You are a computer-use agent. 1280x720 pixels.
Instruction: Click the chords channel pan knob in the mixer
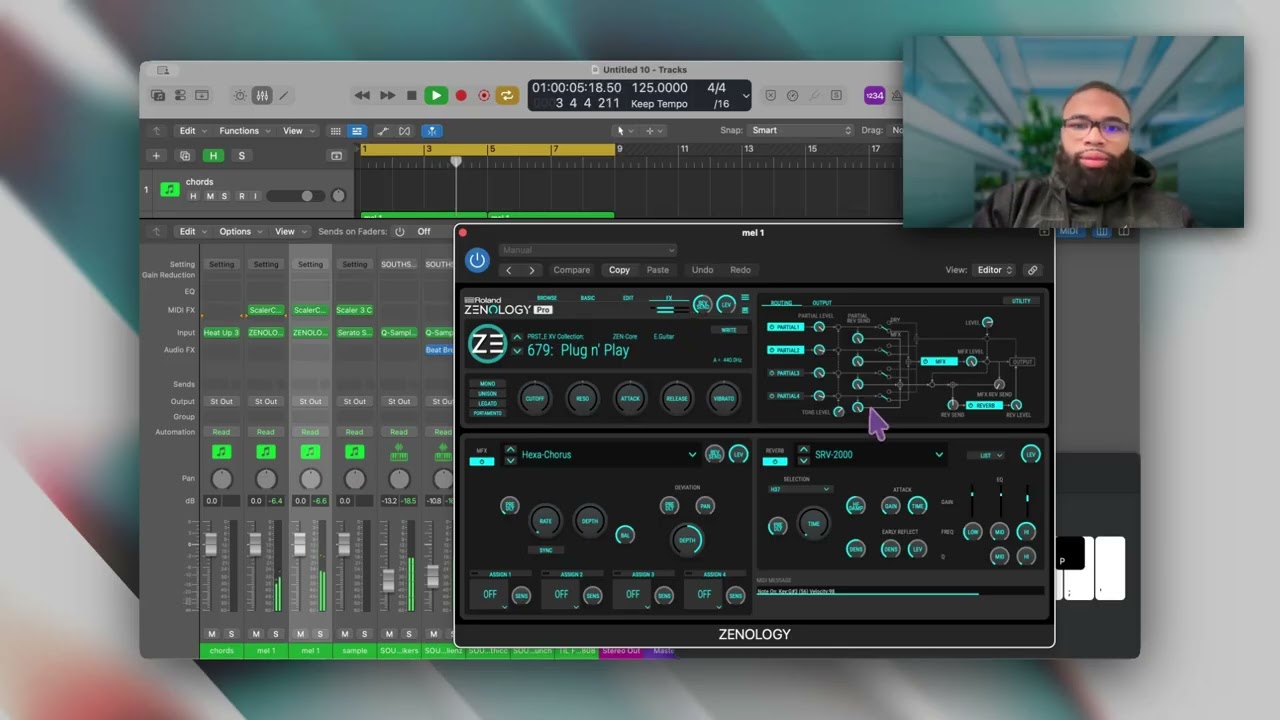click(222, 479)
